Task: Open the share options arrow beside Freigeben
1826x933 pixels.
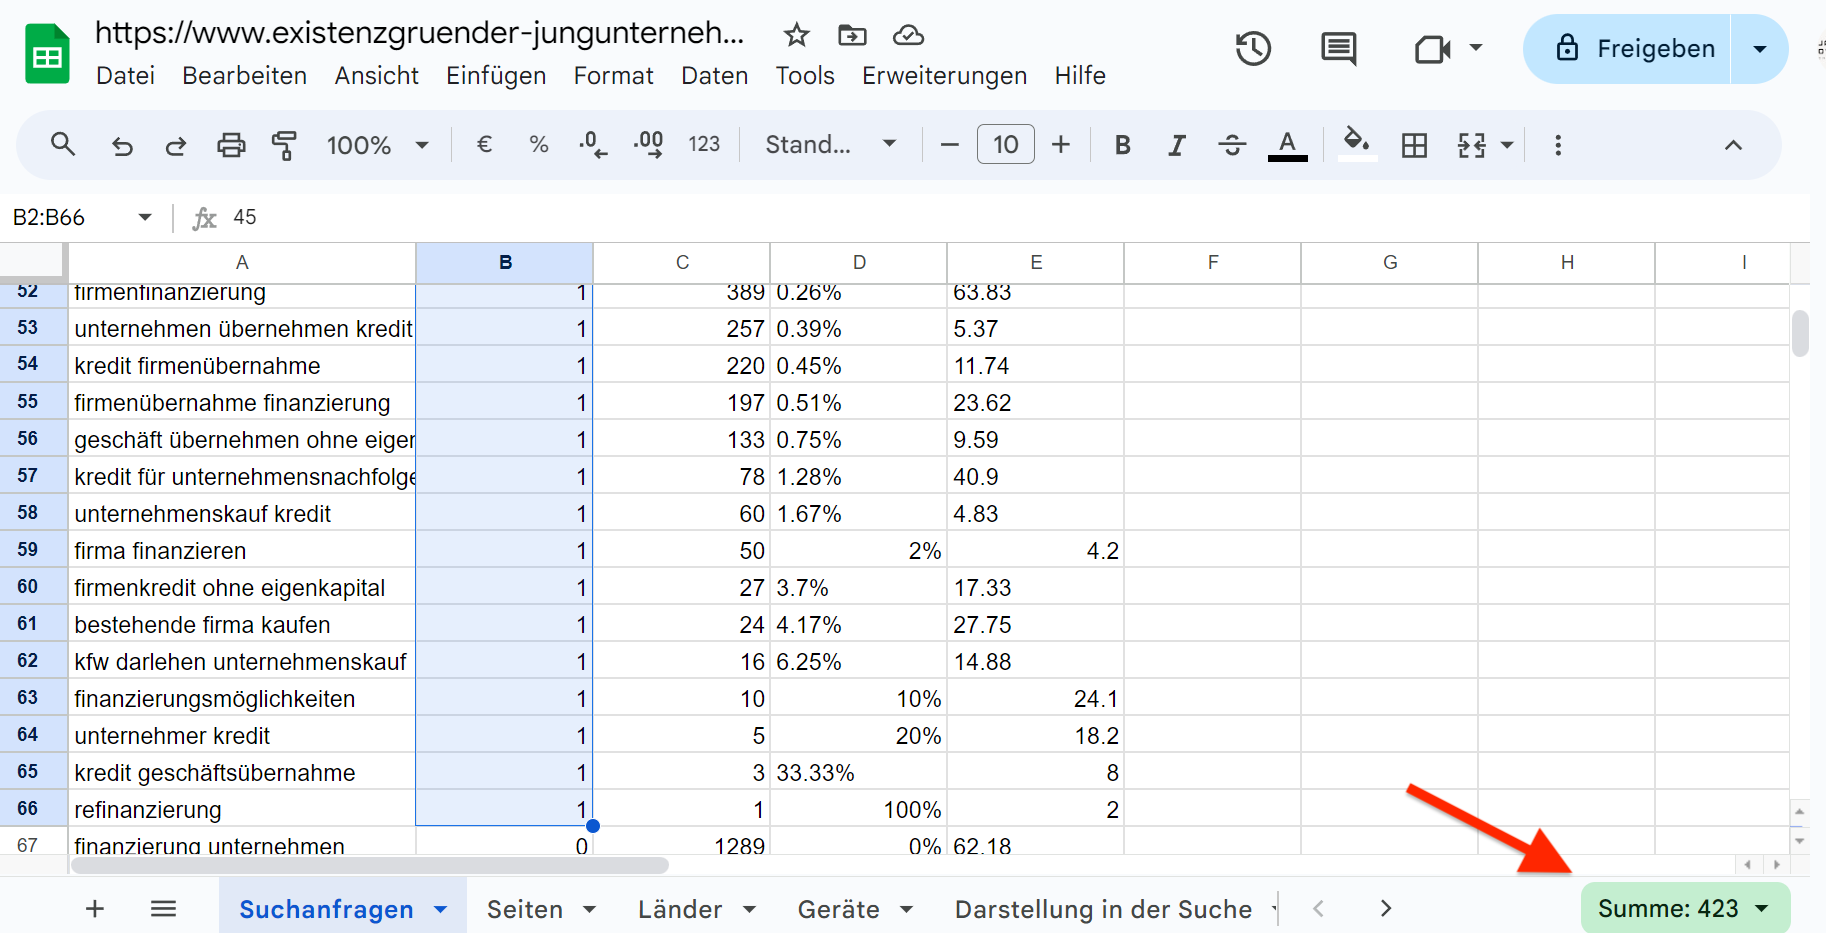Action: click(x=1760, y=48)
